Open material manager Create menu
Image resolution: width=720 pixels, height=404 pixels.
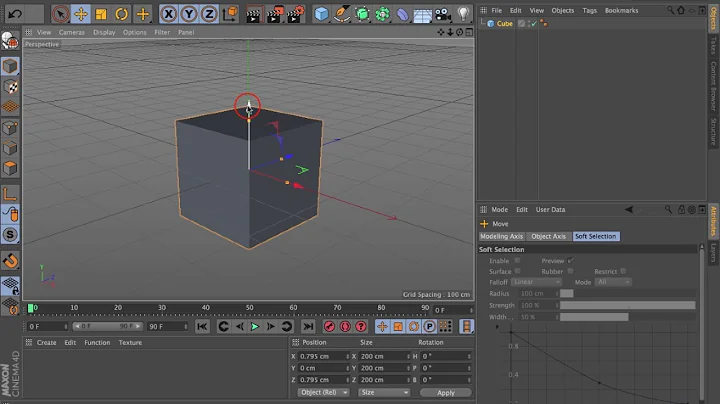pyautogui.click(x=46, y=342)
